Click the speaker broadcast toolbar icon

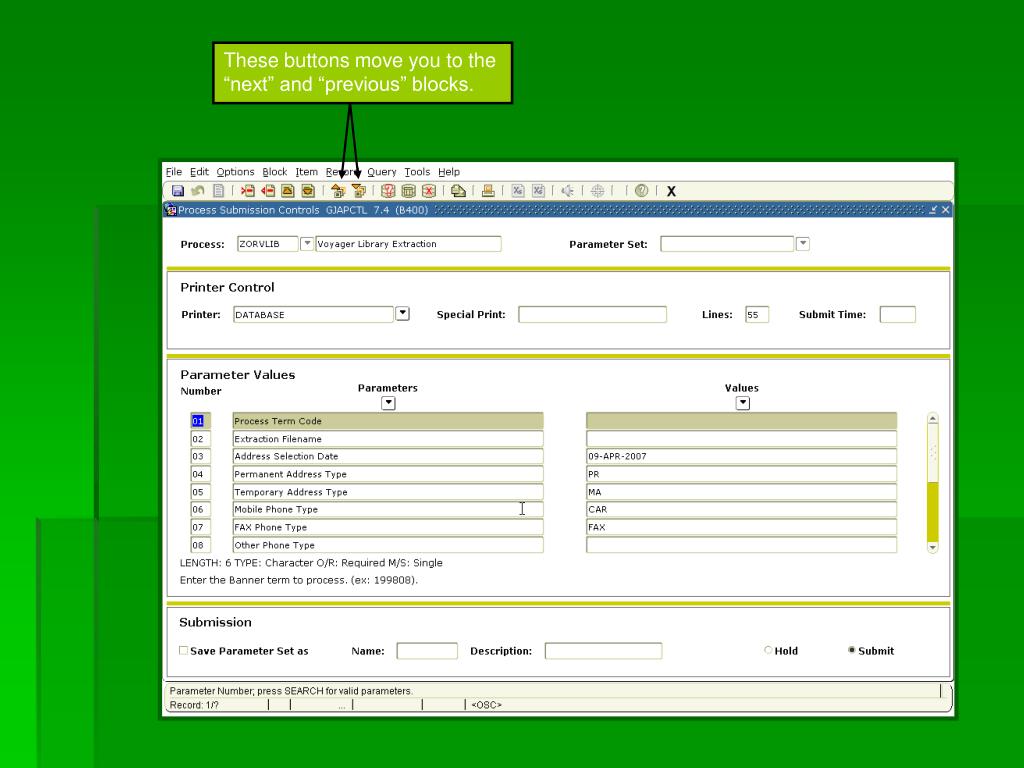click(x=568, y=191)
